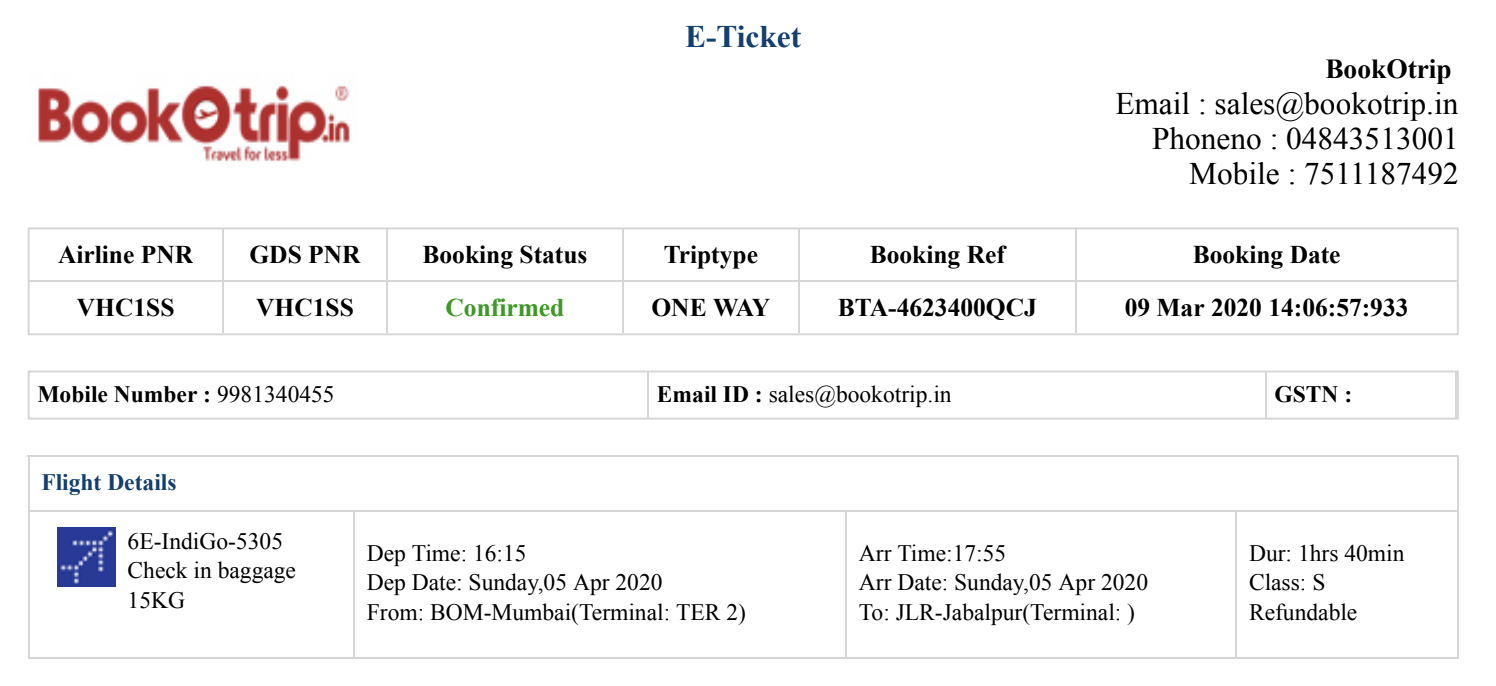The image size is (1496, 686).
Task: Click the Mobile 7511187492 header text
Action: coord(1322,174)
